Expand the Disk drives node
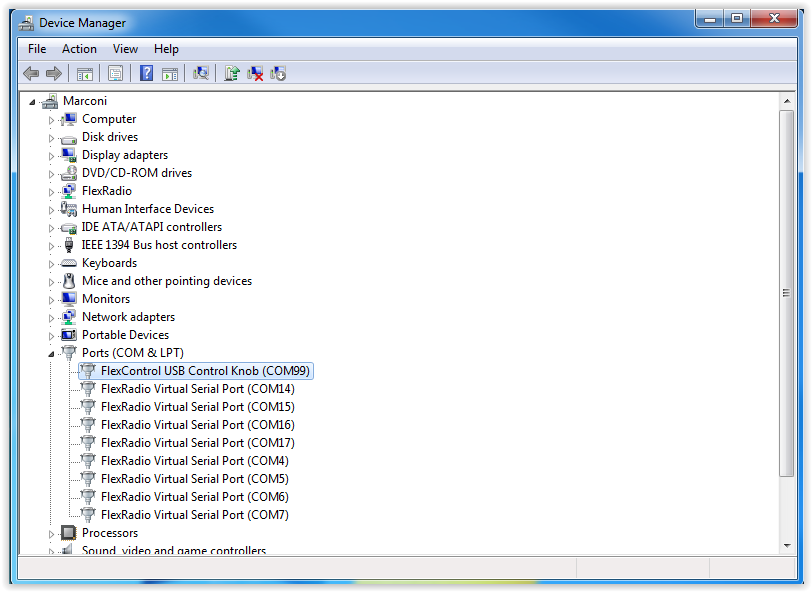Image resolution: width=812 pixels, height=592 pixels. pos(51,138)
